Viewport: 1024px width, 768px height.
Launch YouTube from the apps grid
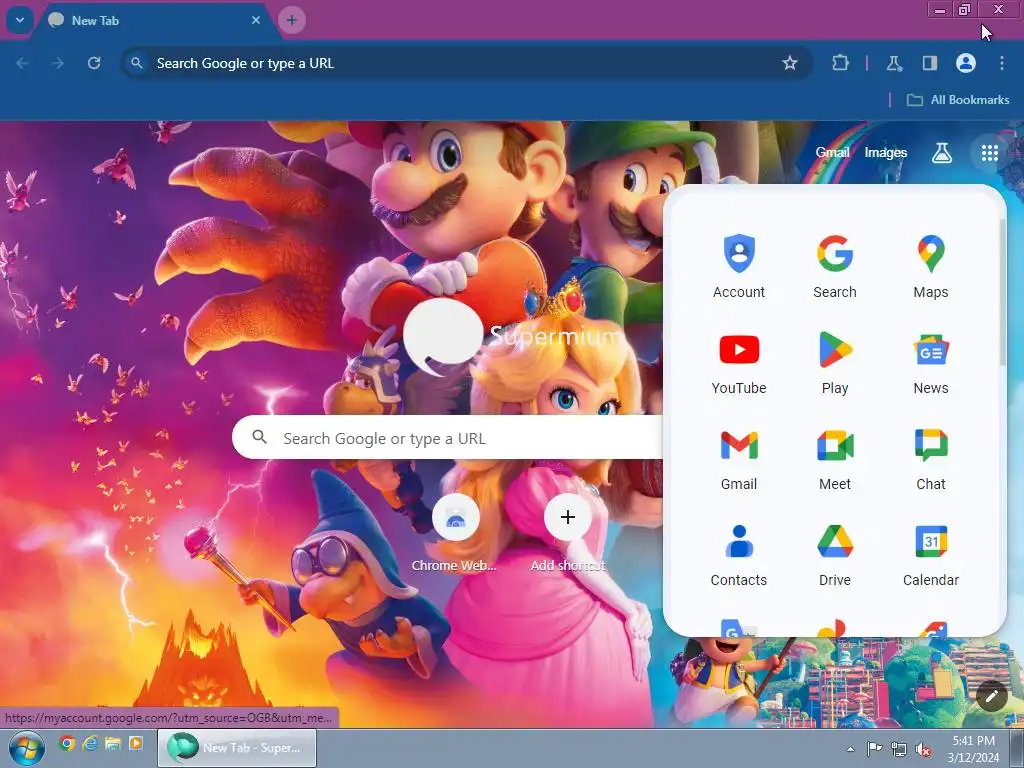739,362
